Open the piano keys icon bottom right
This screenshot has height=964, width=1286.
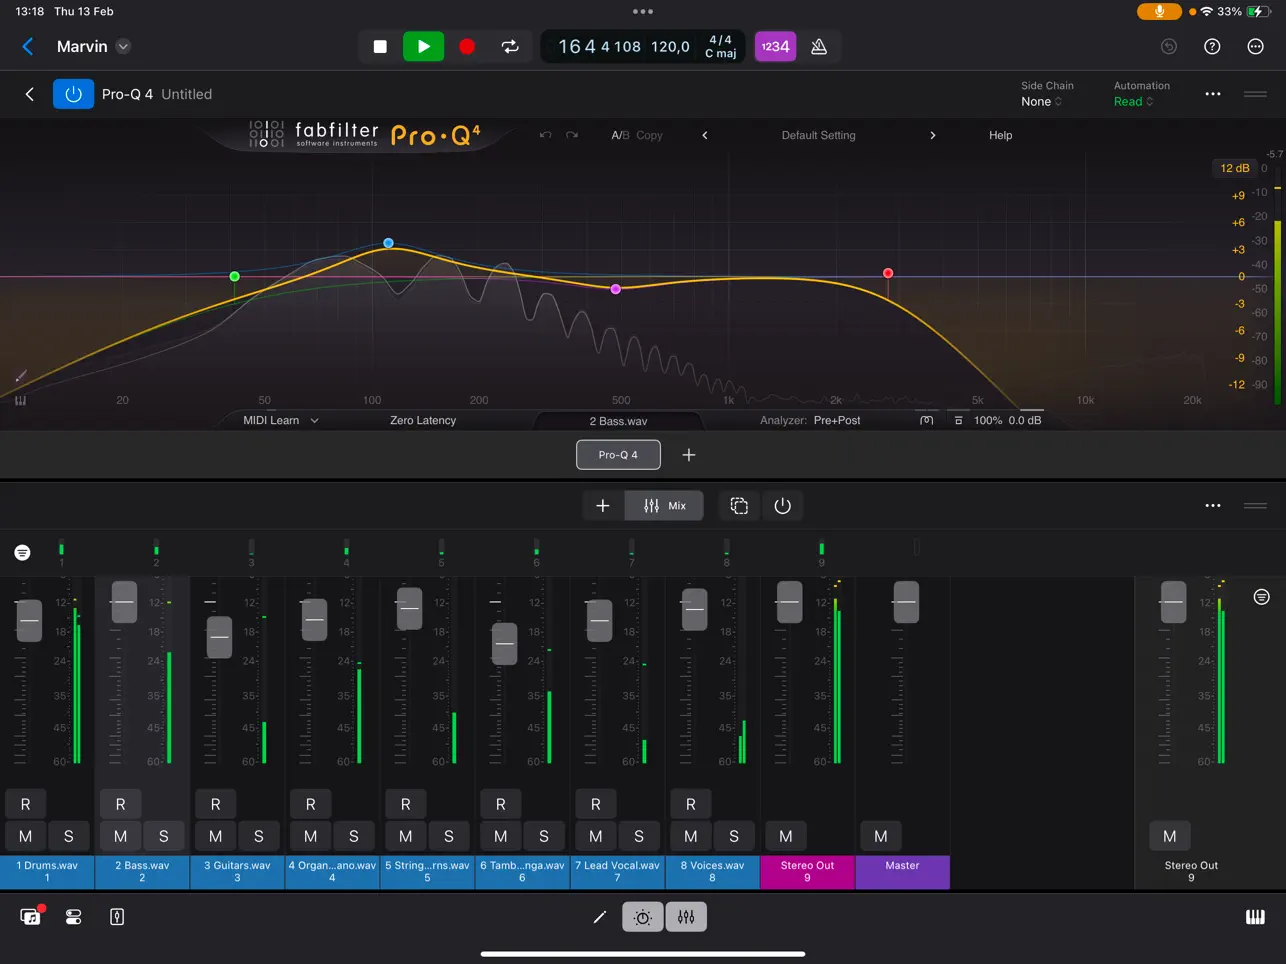pyautogui.click(x=1255, y=916)
